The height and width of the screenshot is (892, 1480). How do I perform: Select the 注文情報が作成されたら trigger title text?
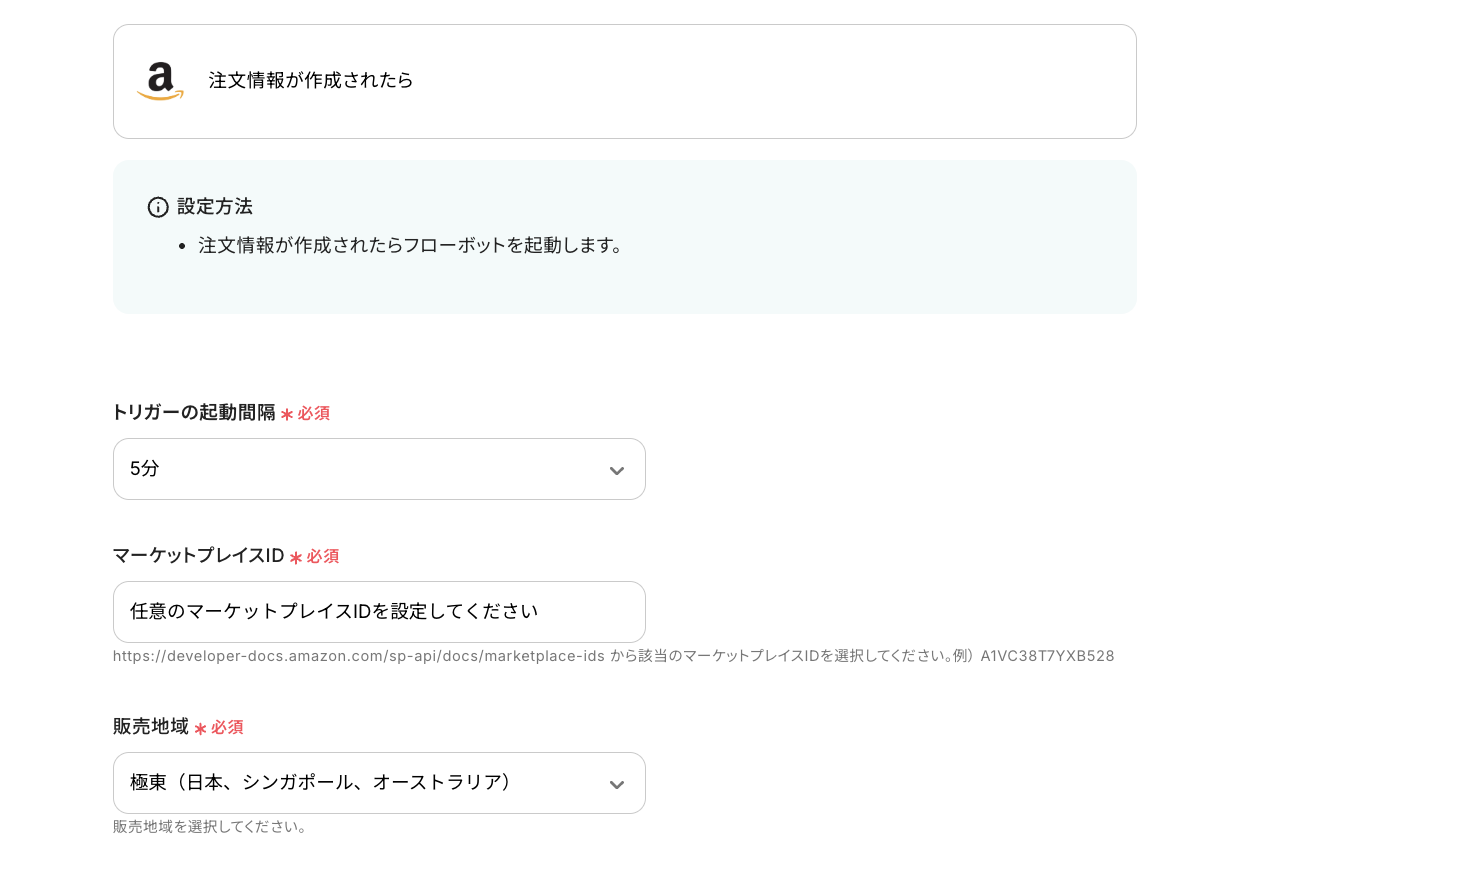[x=310, y=80]
